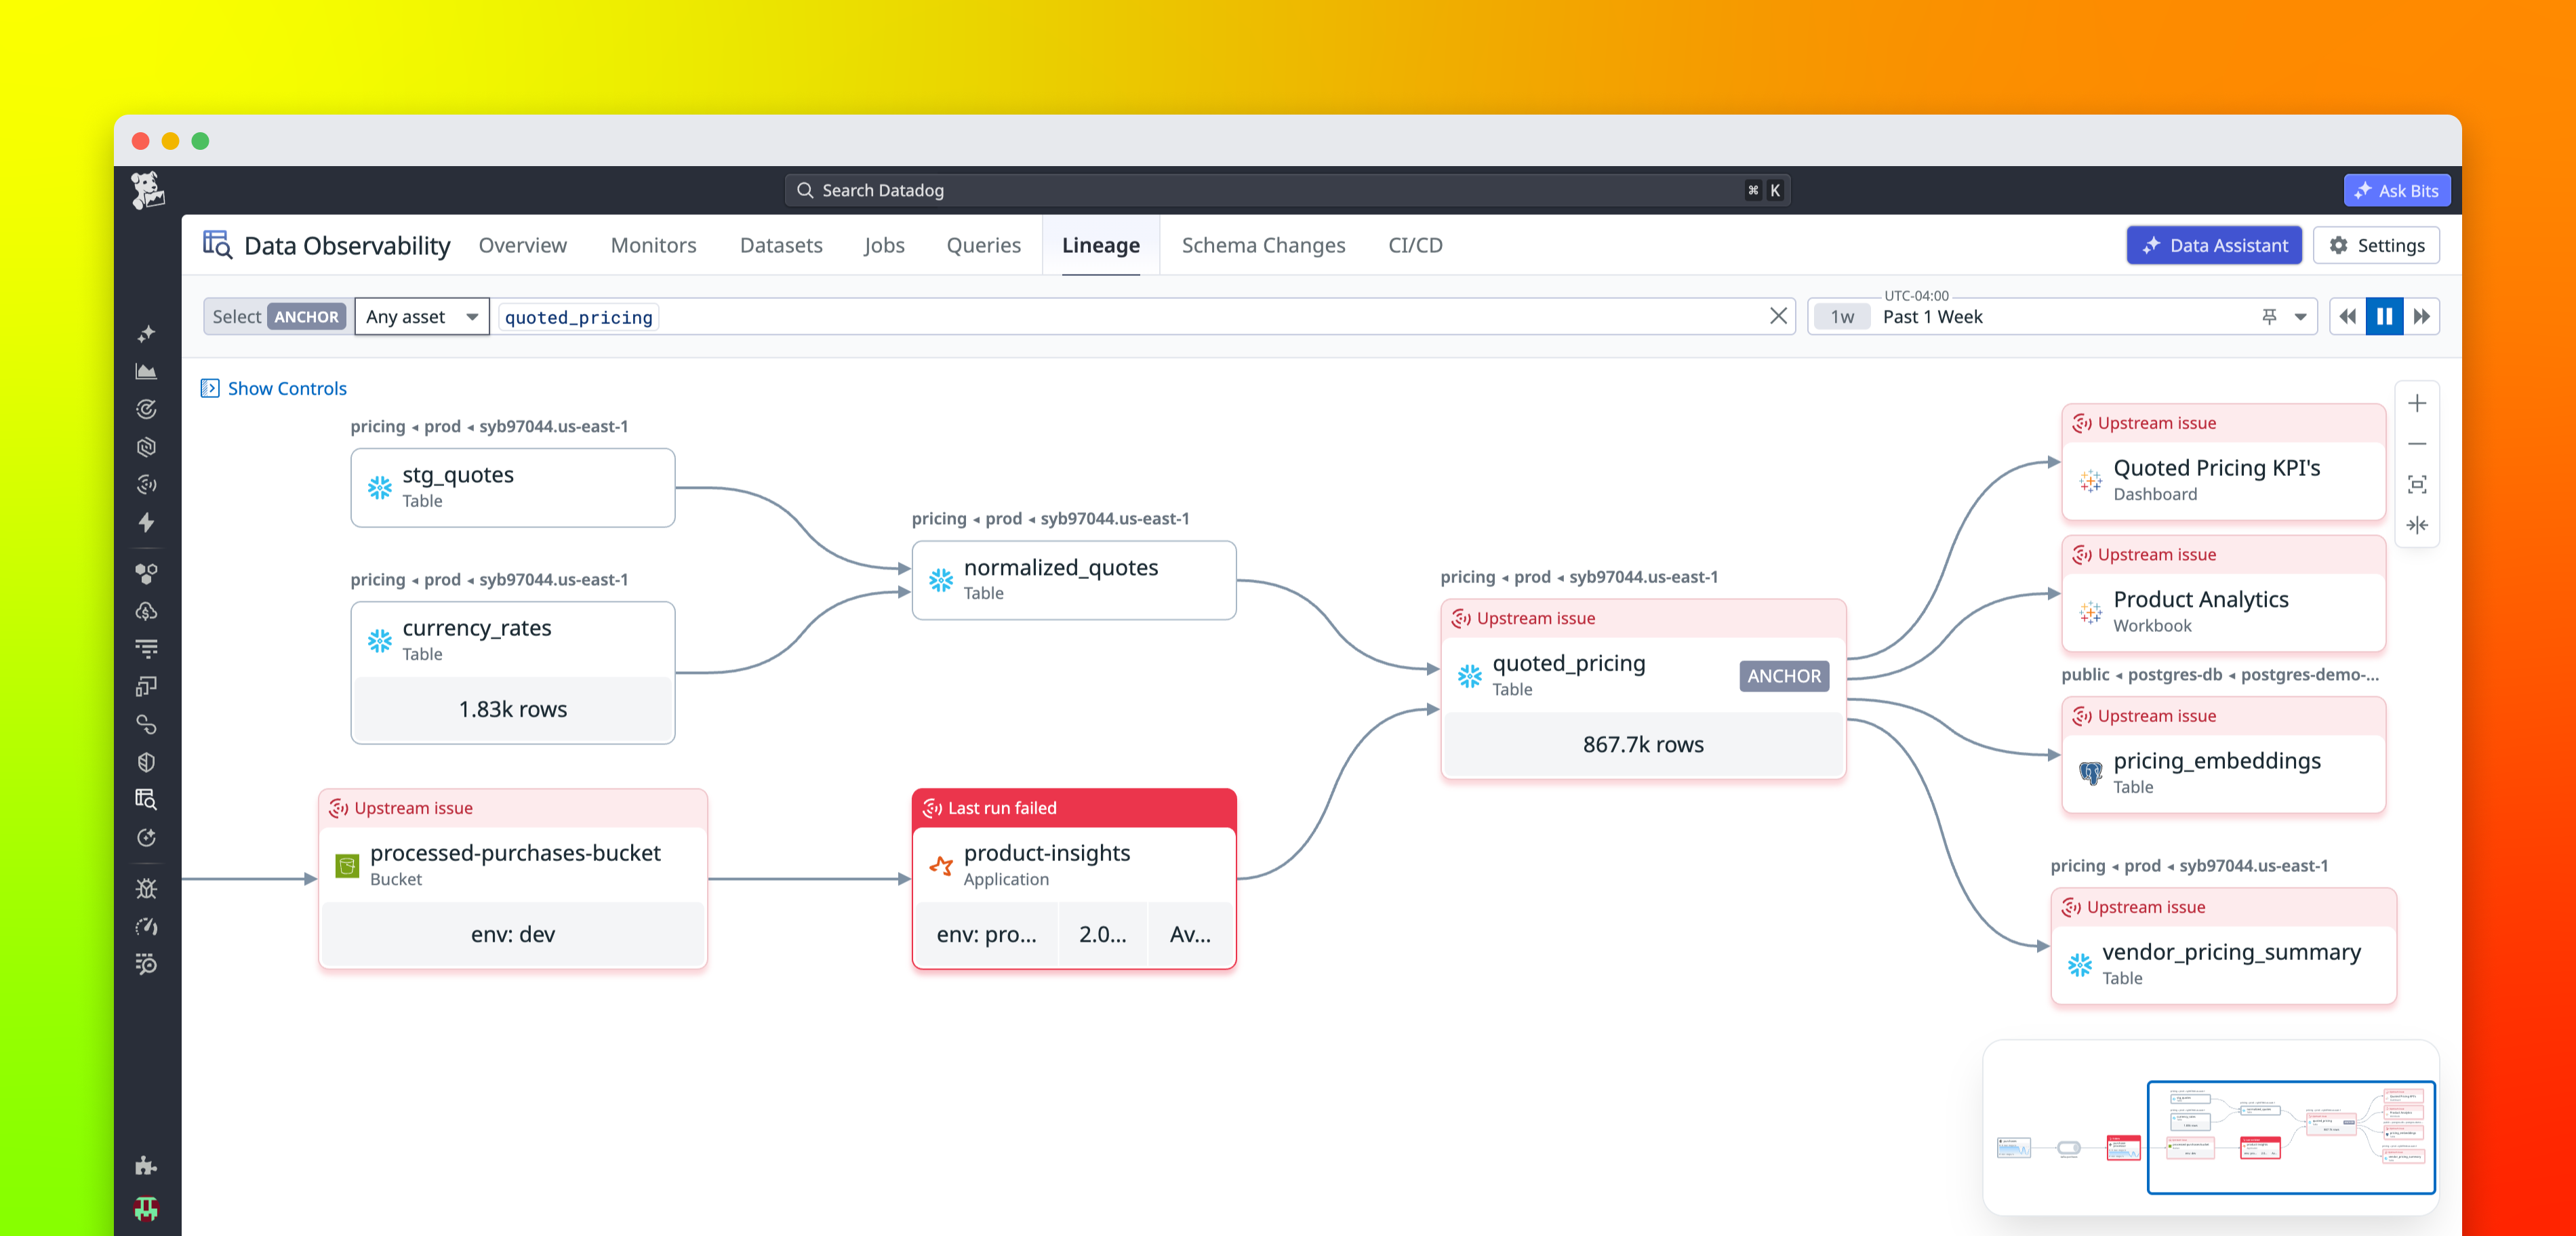Open Data Observability Settings
2576x1236 pixels.
[2376, 245]
